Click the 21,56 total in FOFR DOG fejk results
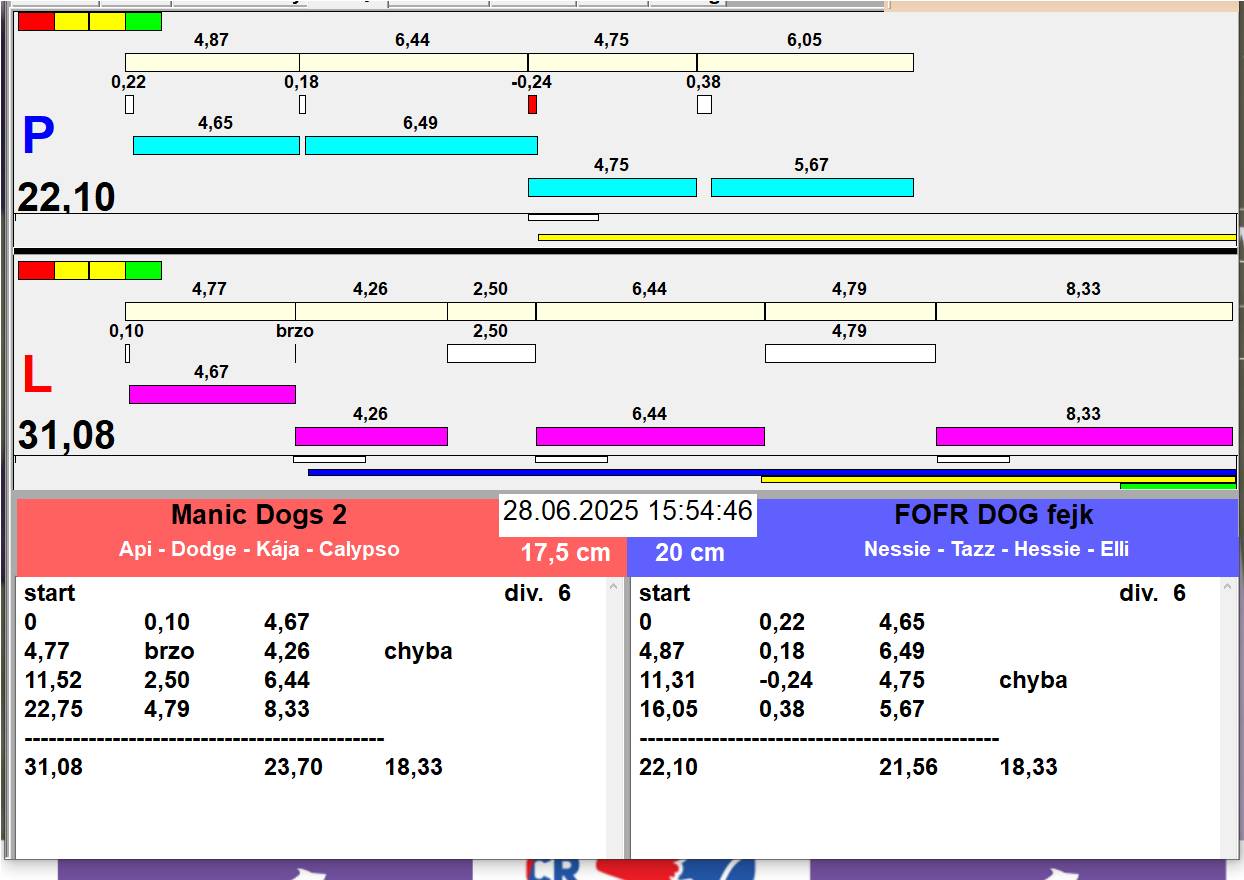This screenshot has height=880, width=1244. 909,767
